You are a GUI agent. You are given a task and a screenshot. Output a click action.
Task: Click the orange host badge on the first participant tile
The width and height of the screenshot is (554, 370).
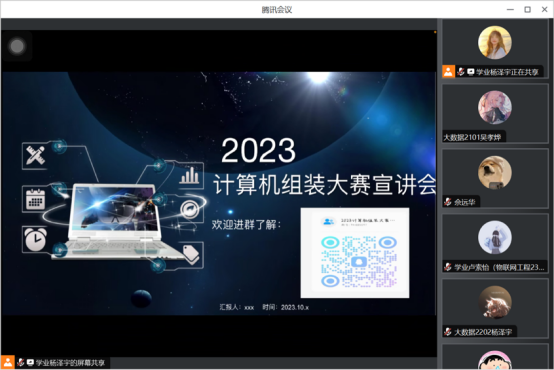click(x=448, y=72)
